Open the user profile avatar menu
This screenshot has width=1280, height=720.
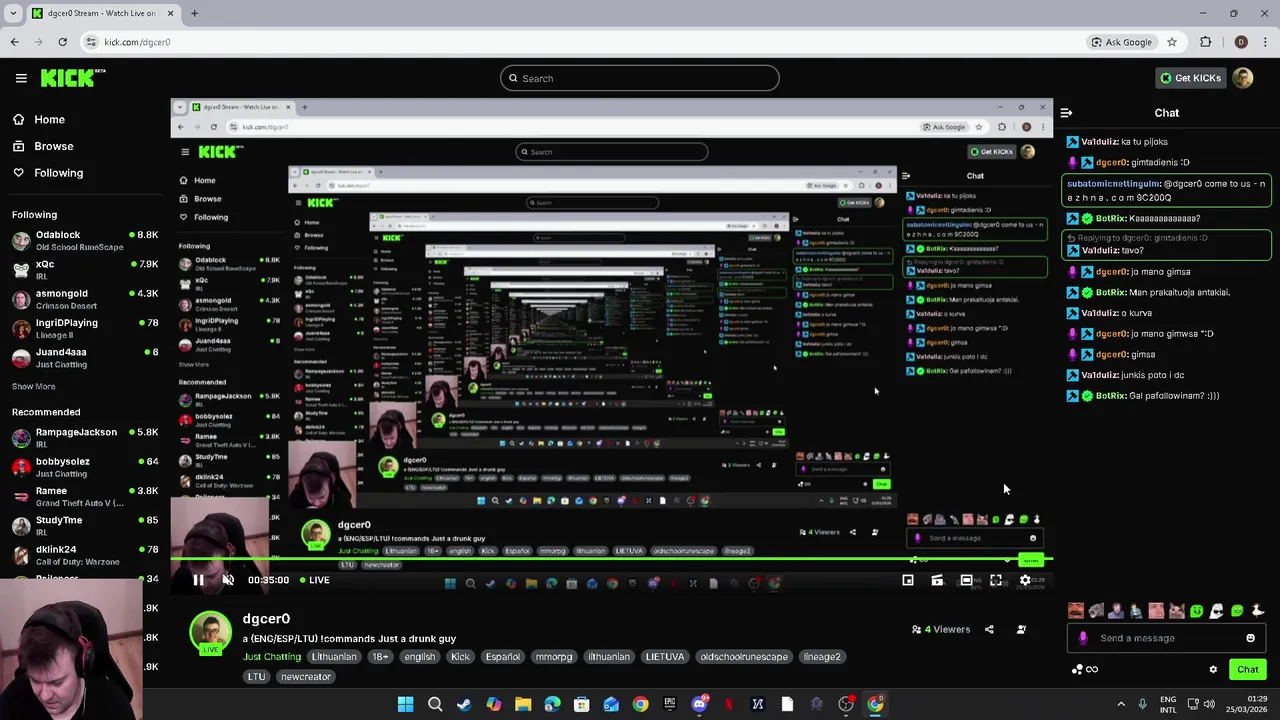[1243, 78]
